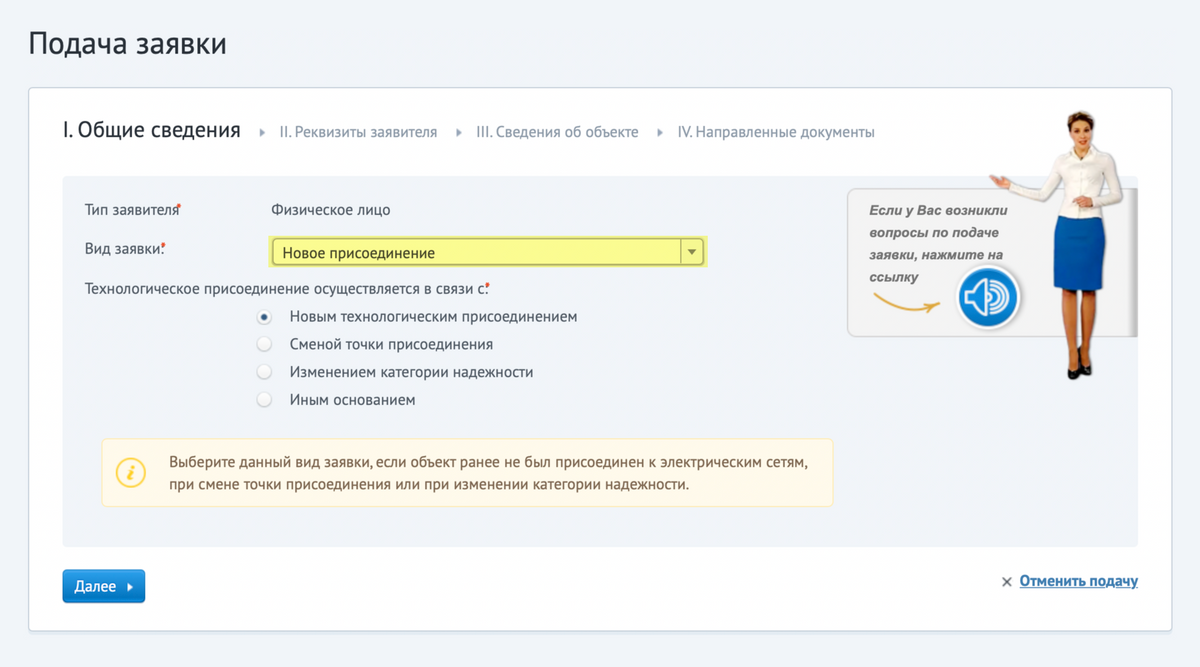
Task: Click the arrow before step II. Реквизиты заявителя
Action: (262, 132)
